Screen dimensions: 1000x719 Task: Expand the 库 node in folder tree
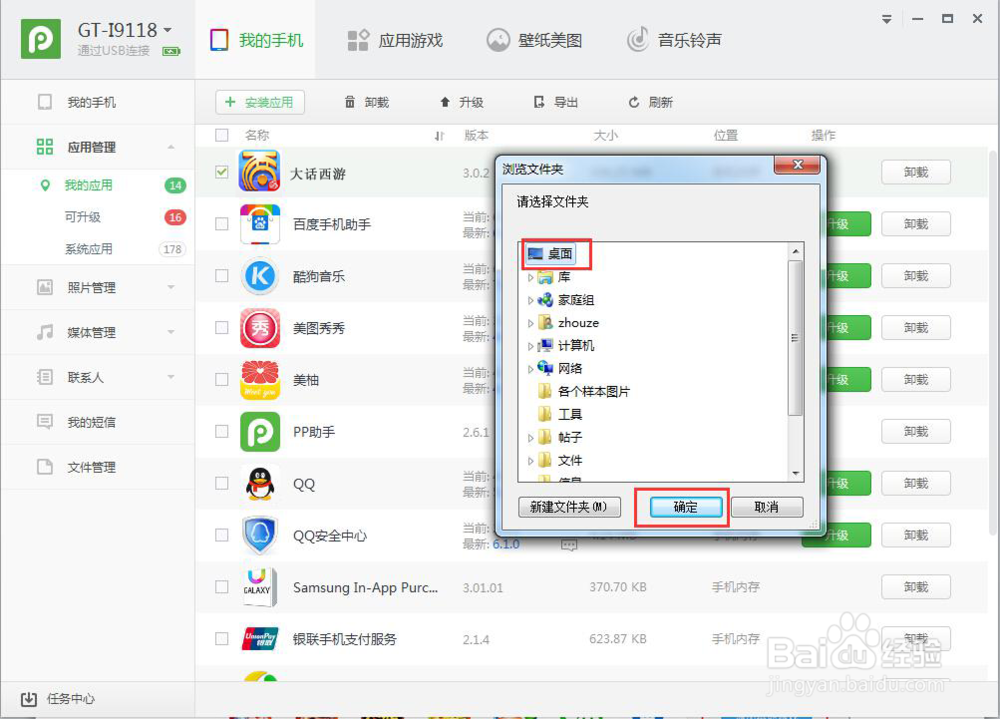click(530, 278)
